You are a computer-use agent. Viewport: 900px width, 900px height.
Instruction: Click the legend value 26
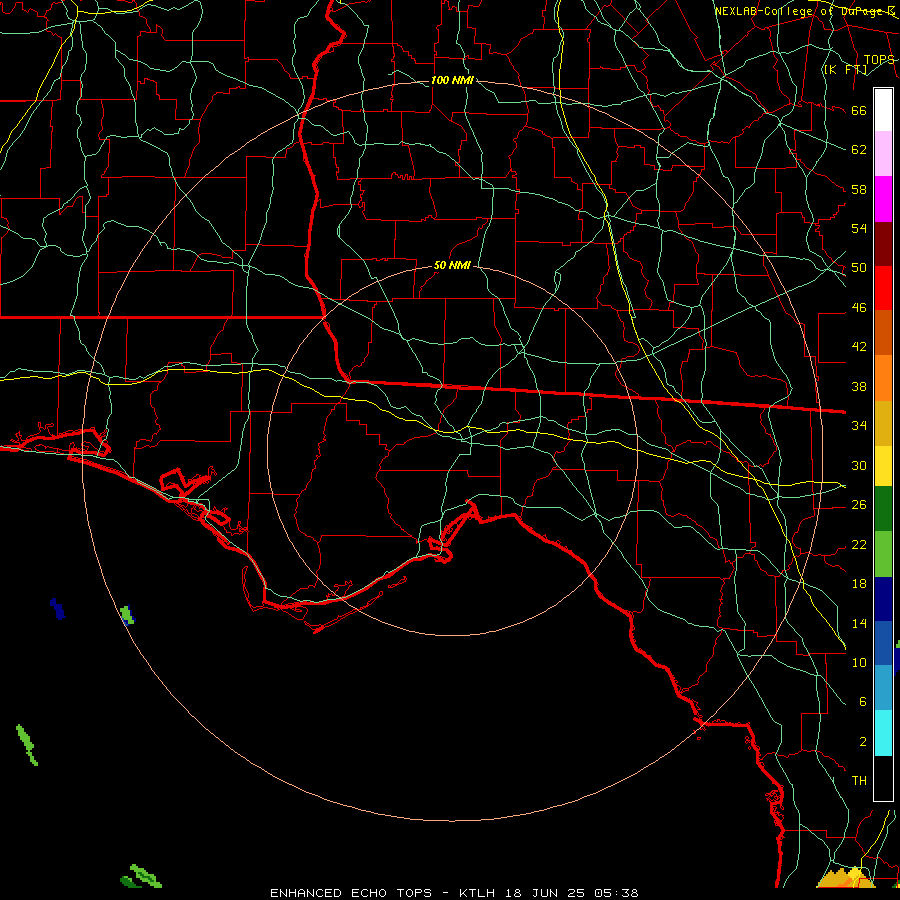(x=859, y=505)
